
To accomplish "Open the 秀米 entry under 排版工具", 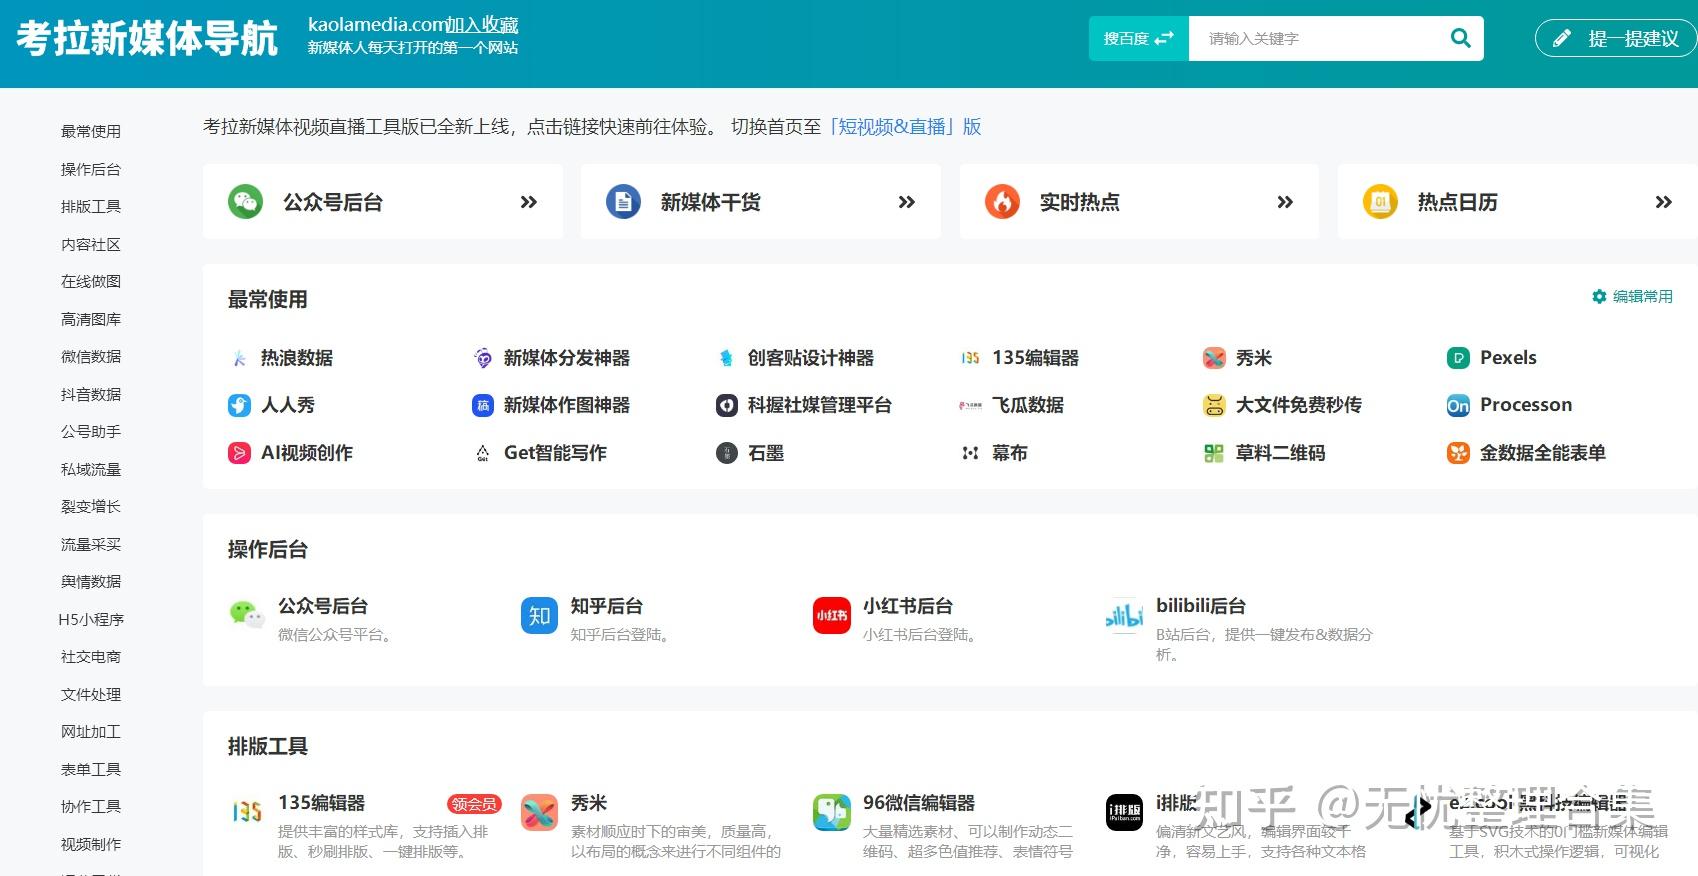I will click(x=589, y=803).
